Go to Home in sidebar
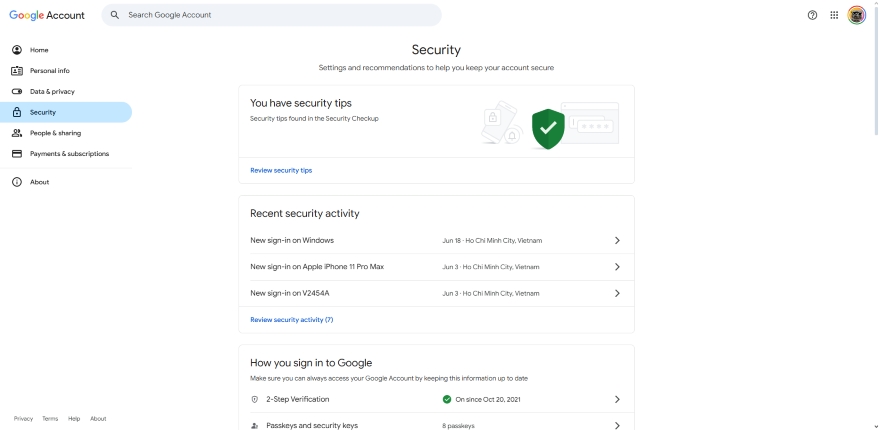880x430 pixels. click(x=66, y=50)
